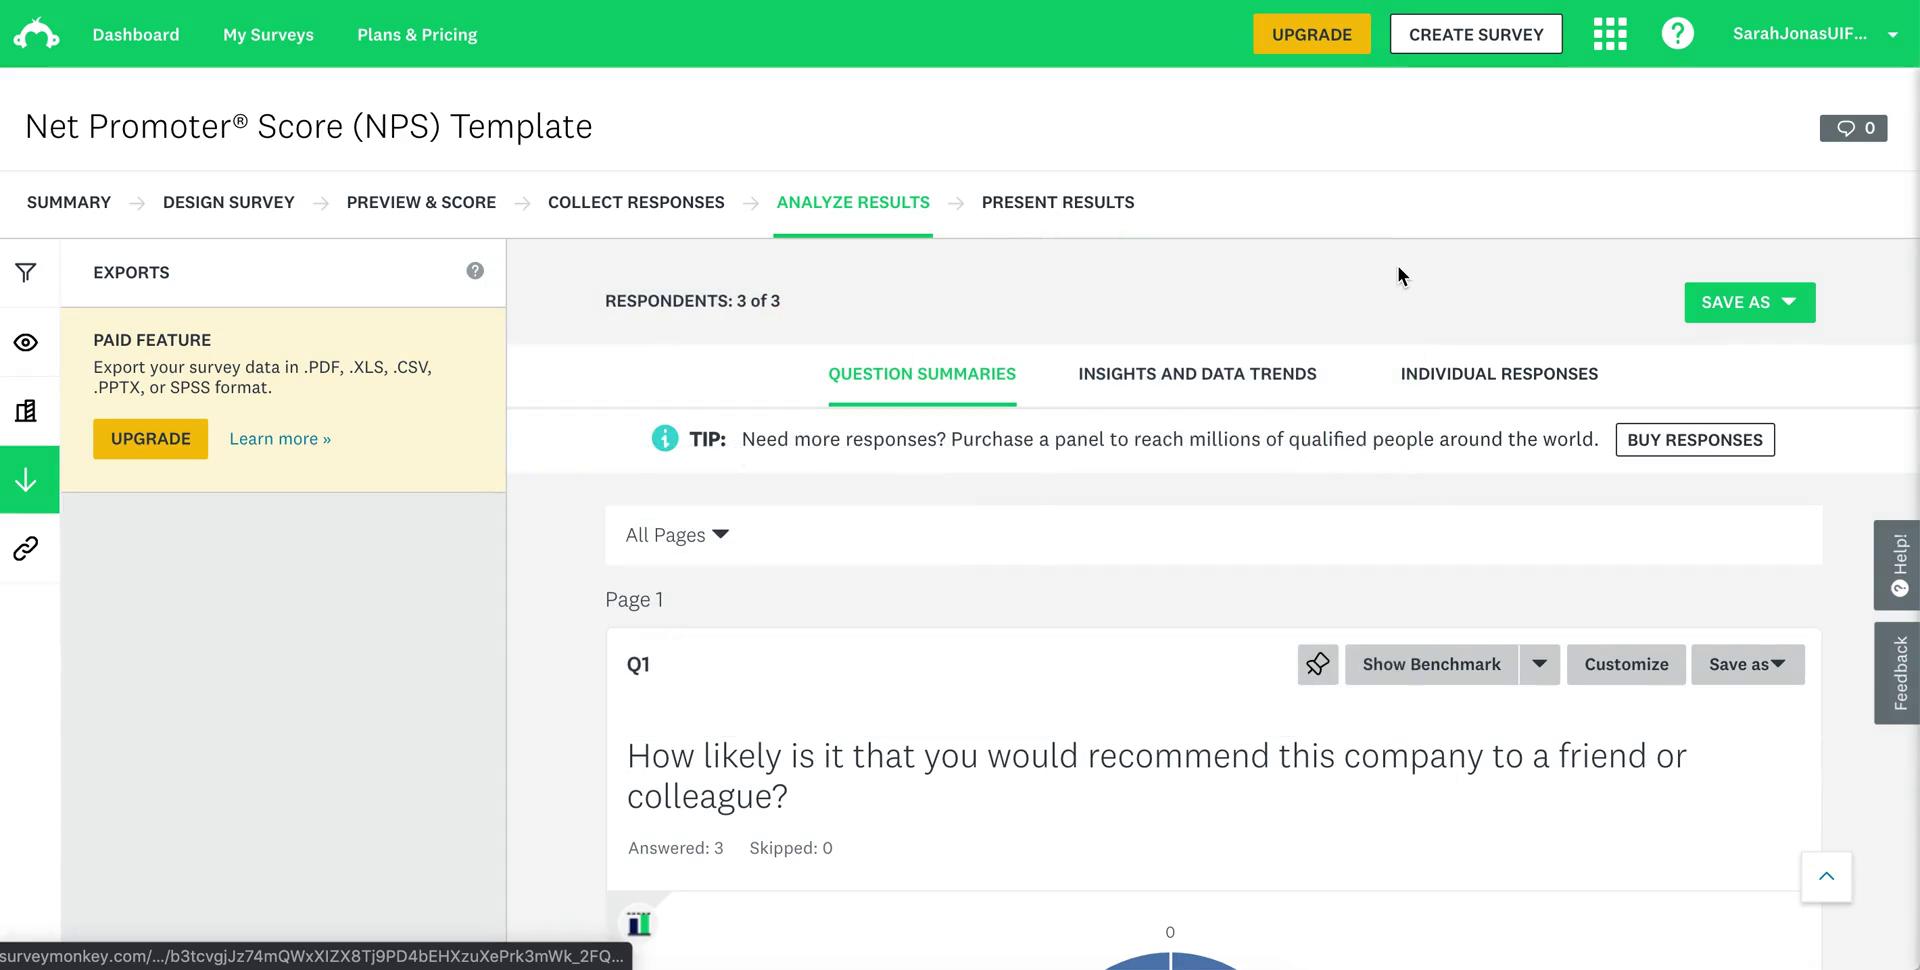Viewport: 1920px width, 970px height.
Task: Click the Customize button for Q1
Action: 1626,664
